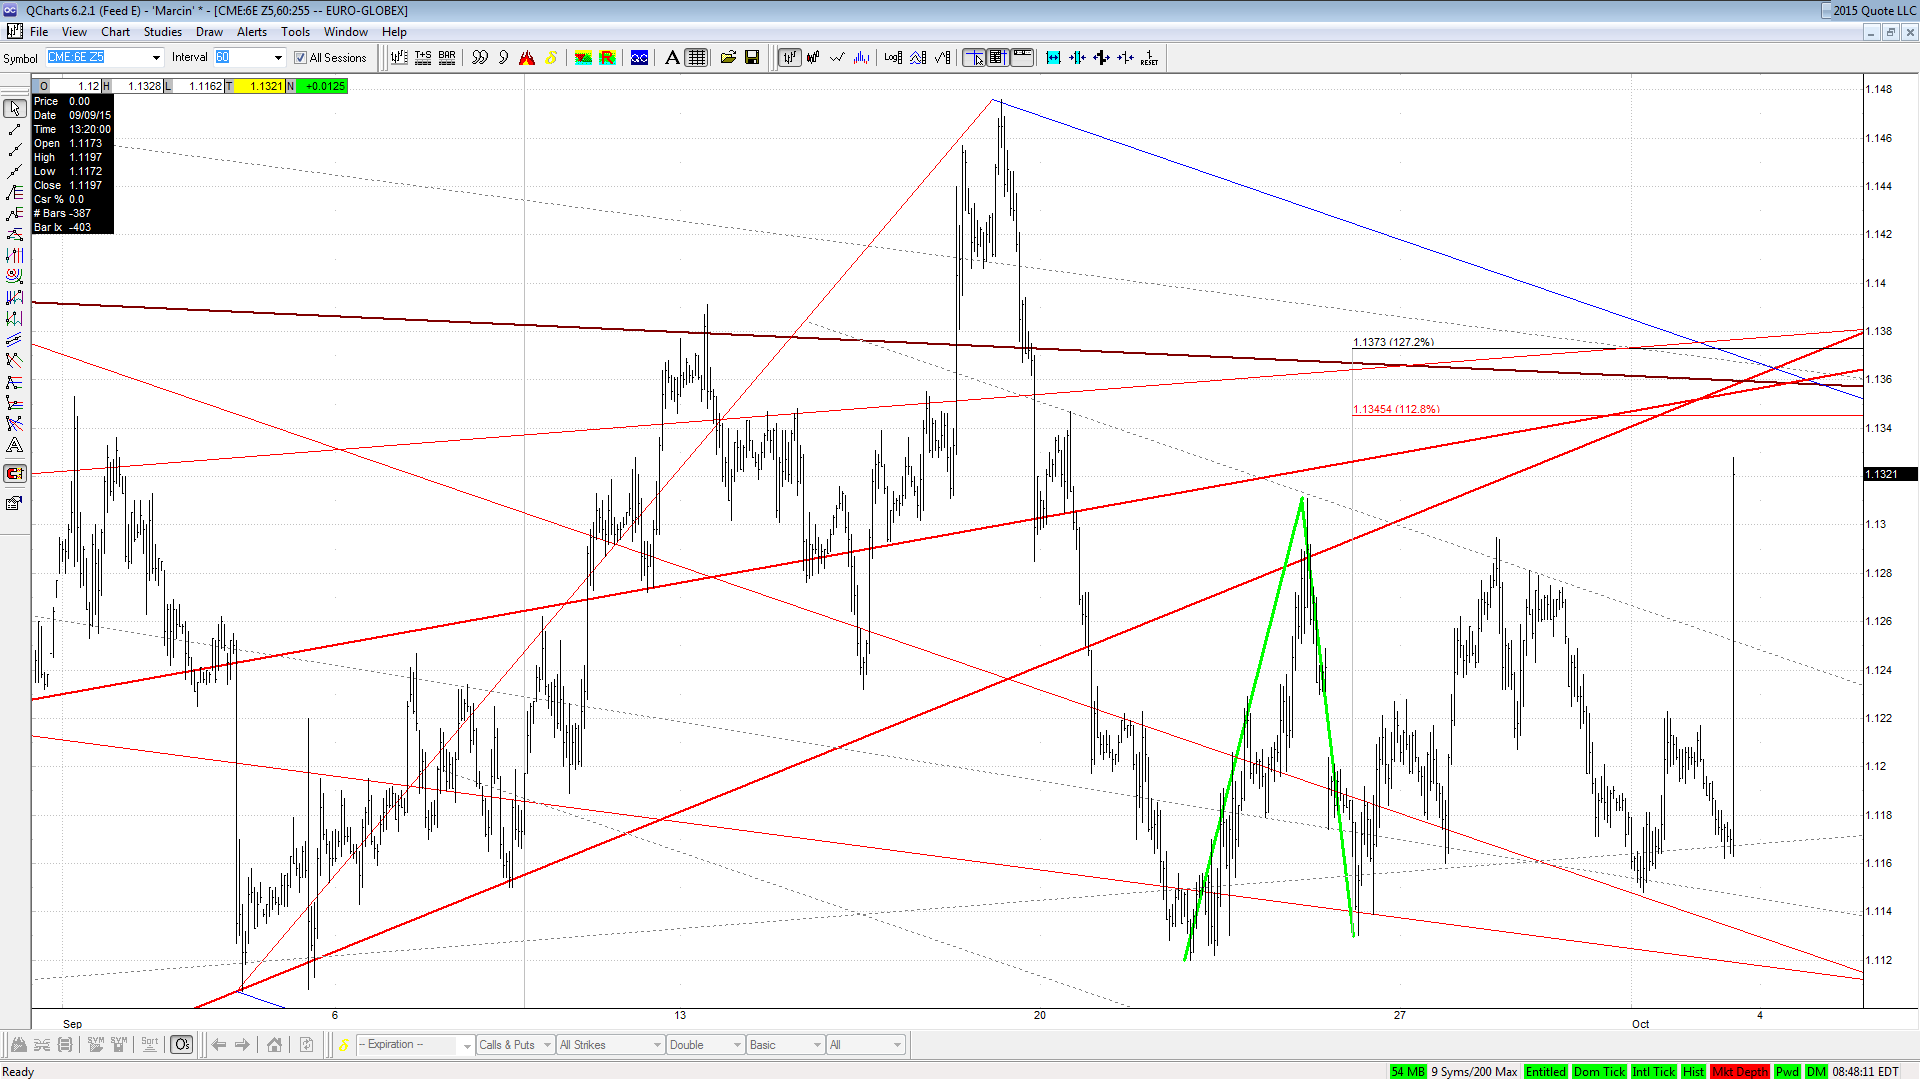The image size is (1920, 1080).
Task: Toggle the chart grid lines icon
Action: [697, 58]
